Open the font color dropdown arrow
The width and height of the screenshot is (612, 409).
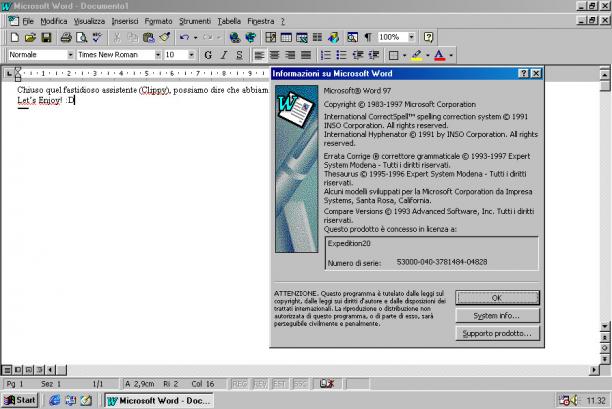coord(451,55)
